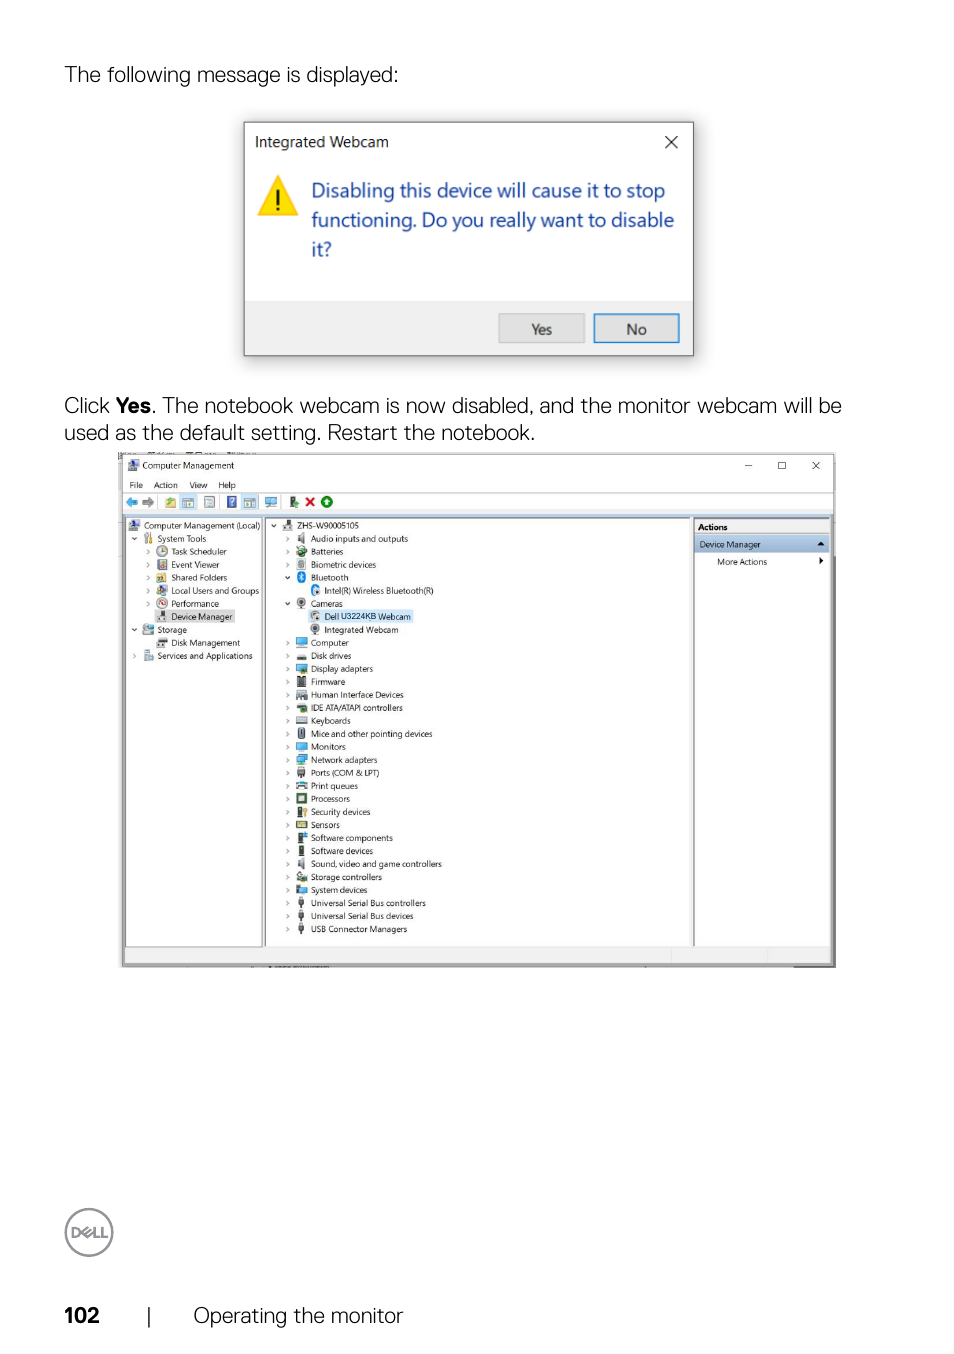
Task: Click the Up One Level folder icon
Action: 170,502
